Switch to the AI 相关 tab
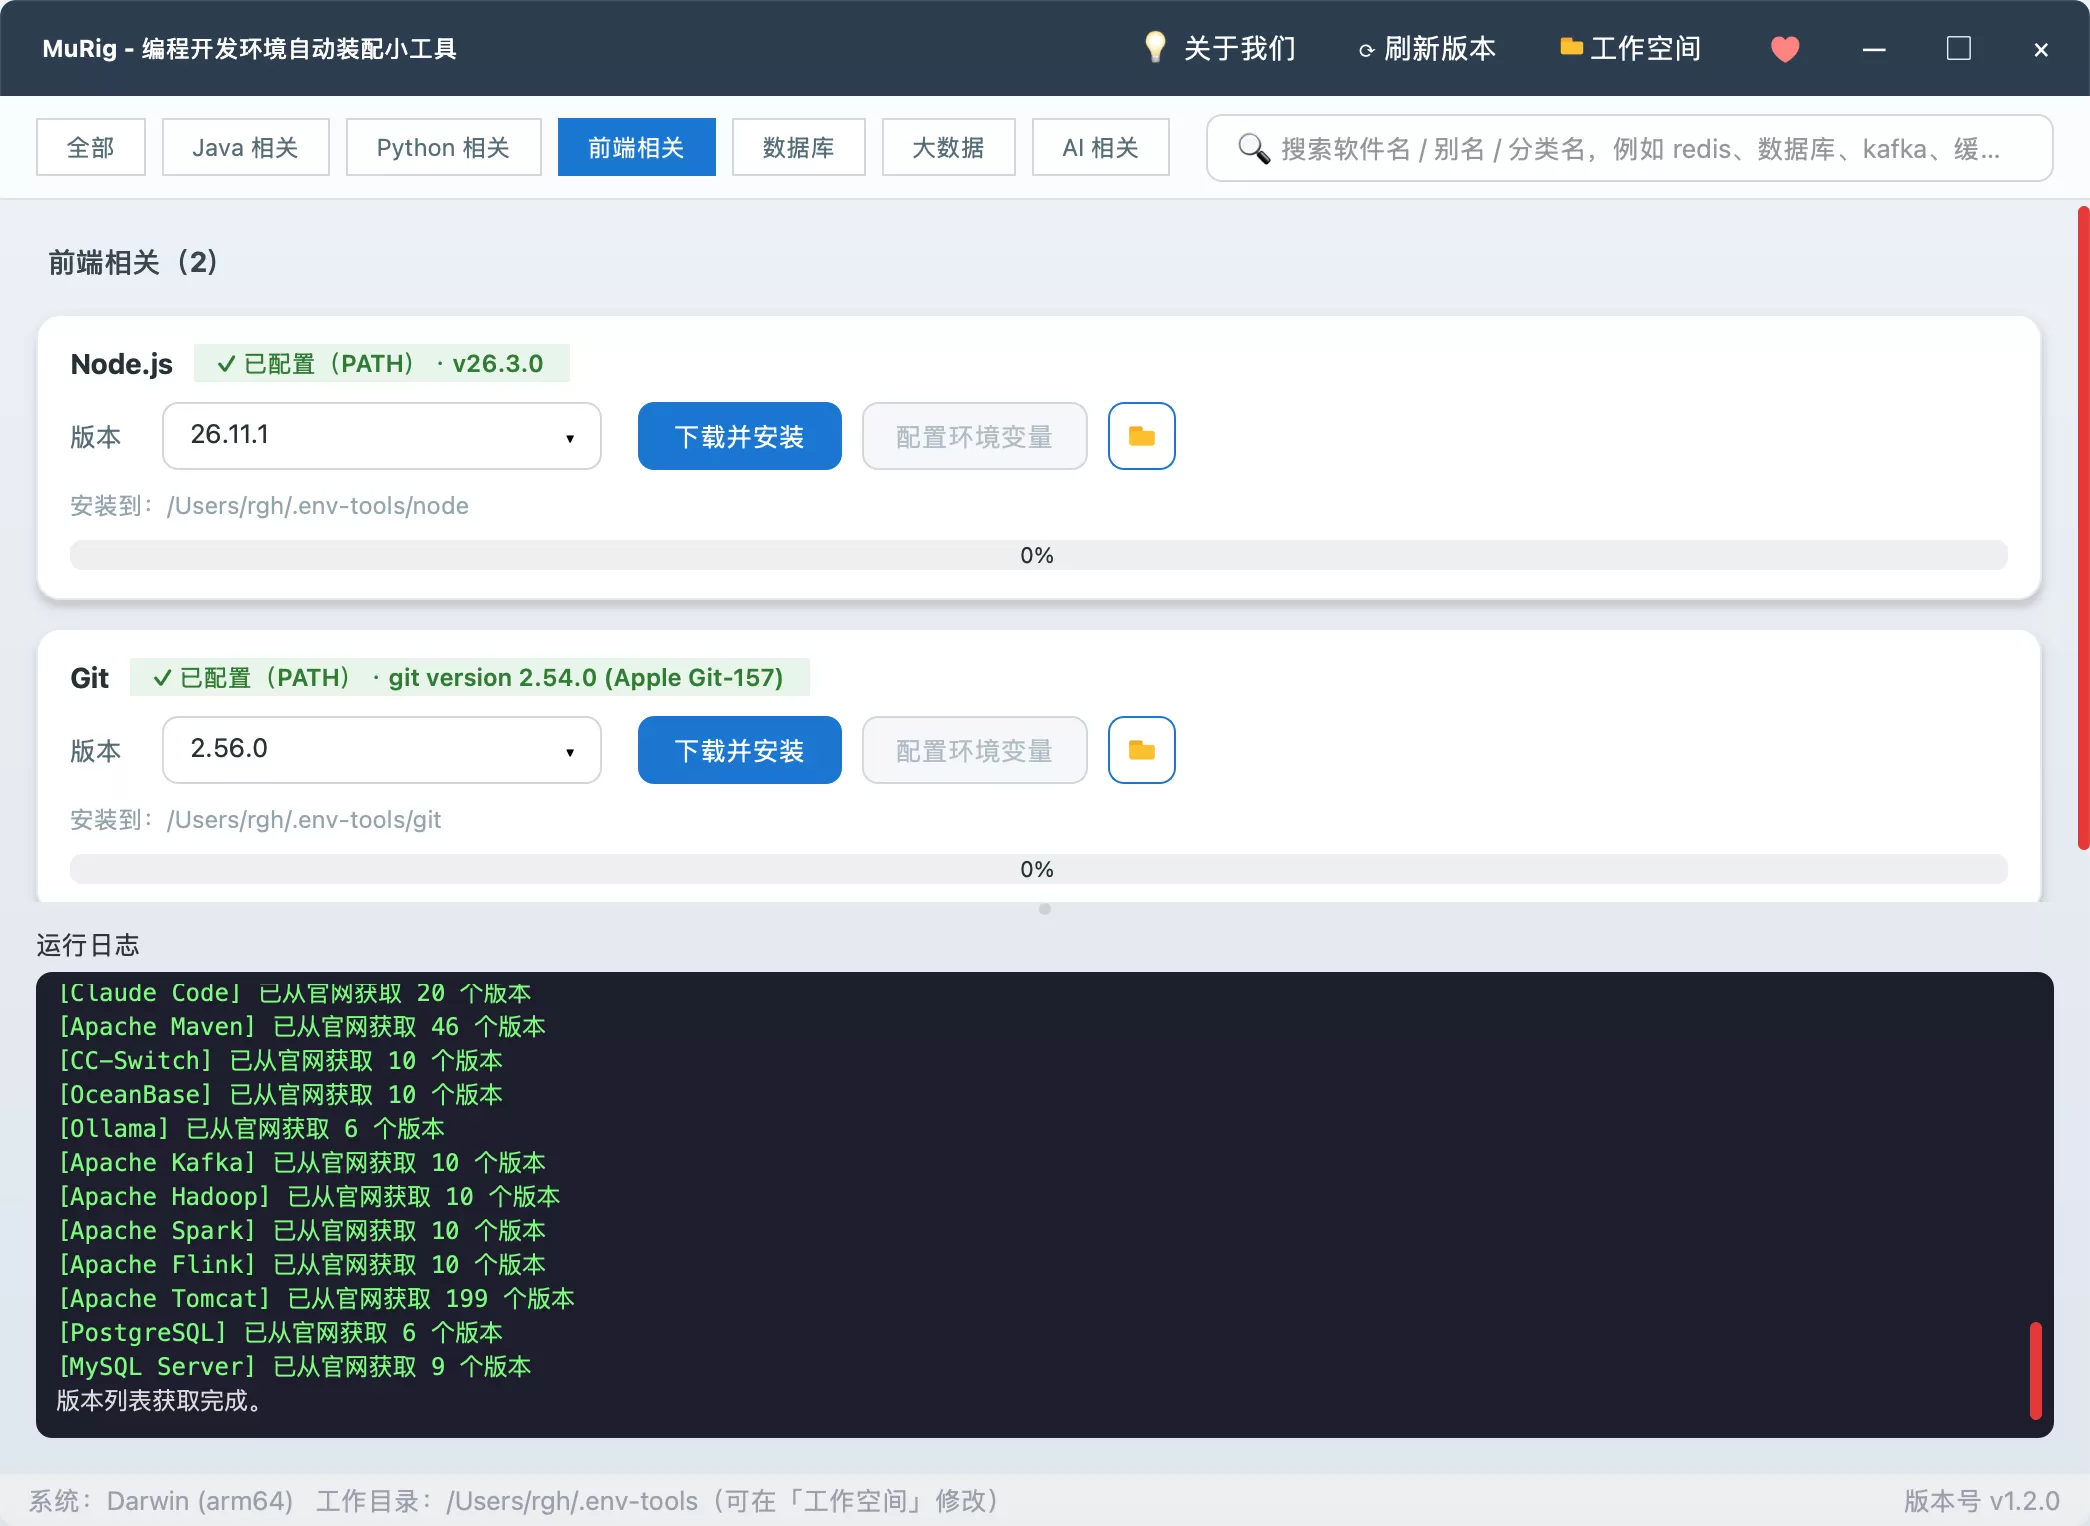 coord(1100,147)
